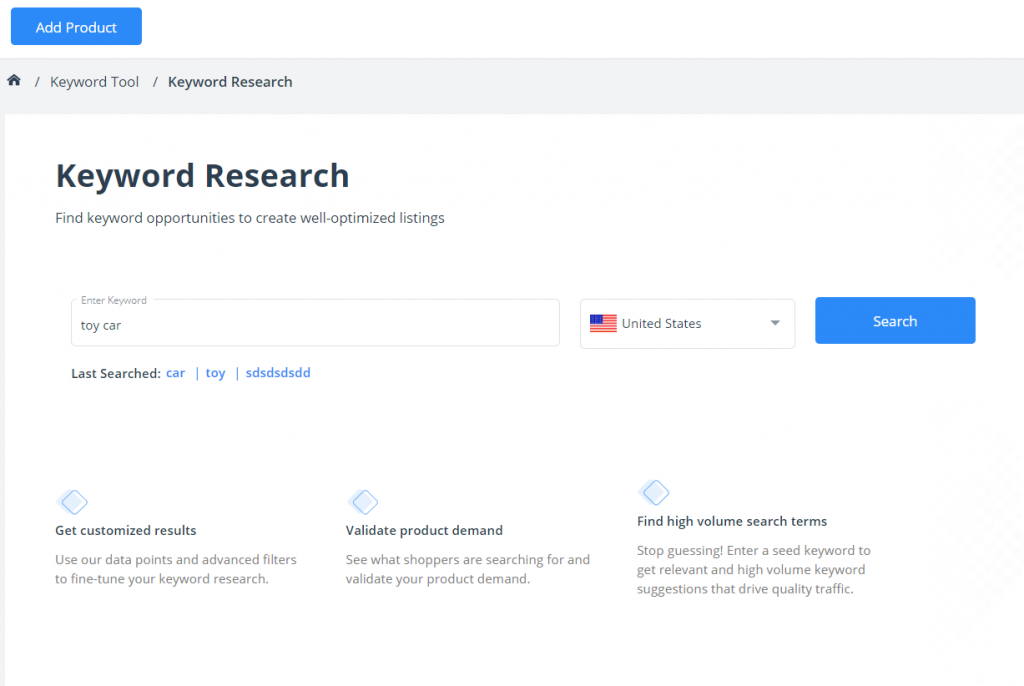The width and height of the screenshot is (1024, 686).
Task: Click the 'Get customized results' heading
Action: pos(125,531)
